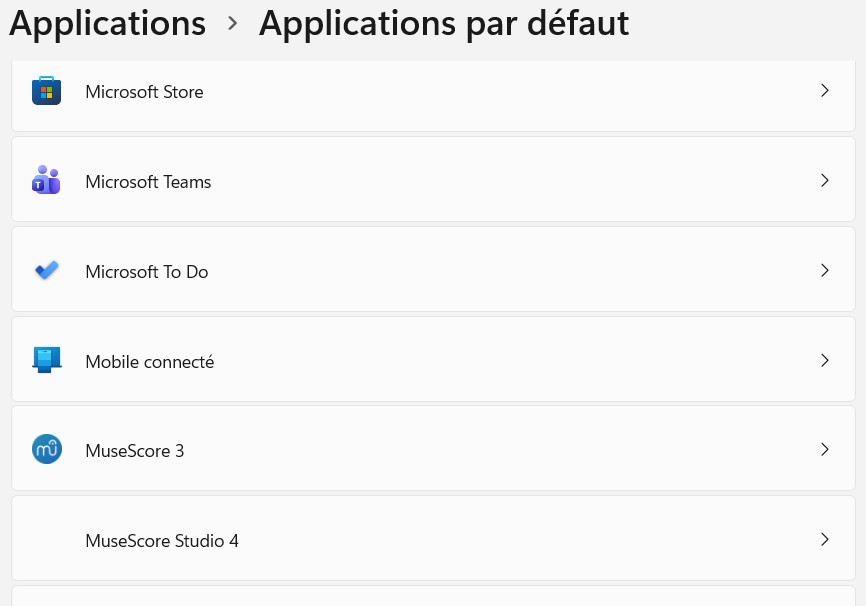Open Microsoft To Do chevron arrow
The image size is (866, 606).
824,271
